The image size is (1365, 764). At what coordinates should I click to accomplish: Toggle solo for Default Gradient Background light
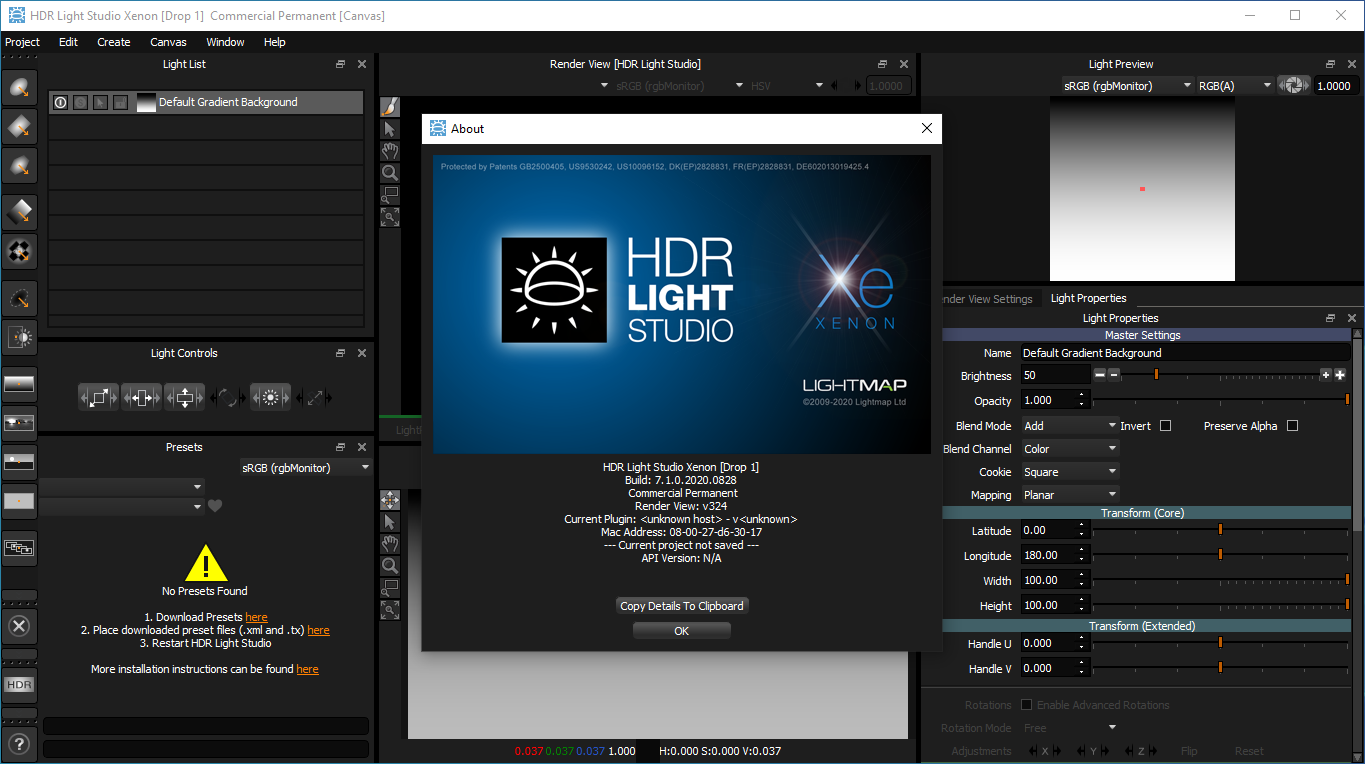click(x=80, y=102)
